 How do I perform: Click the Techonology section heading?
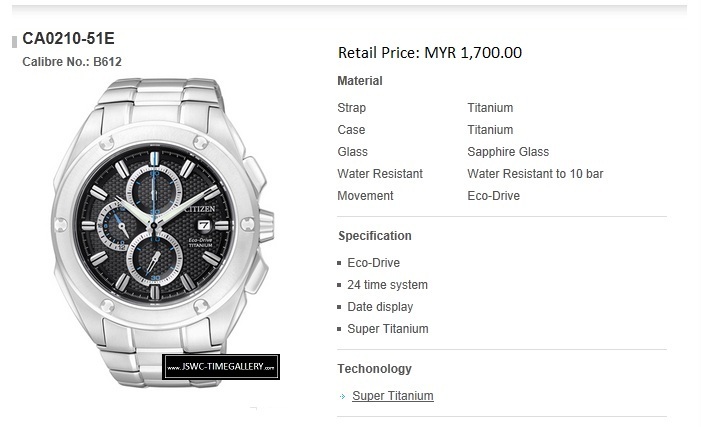pyautogui.click(x=375, y=369)
